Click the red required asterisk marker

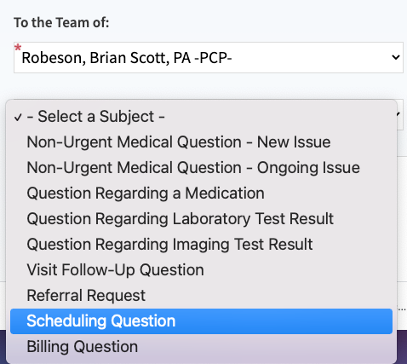point(17,48)
